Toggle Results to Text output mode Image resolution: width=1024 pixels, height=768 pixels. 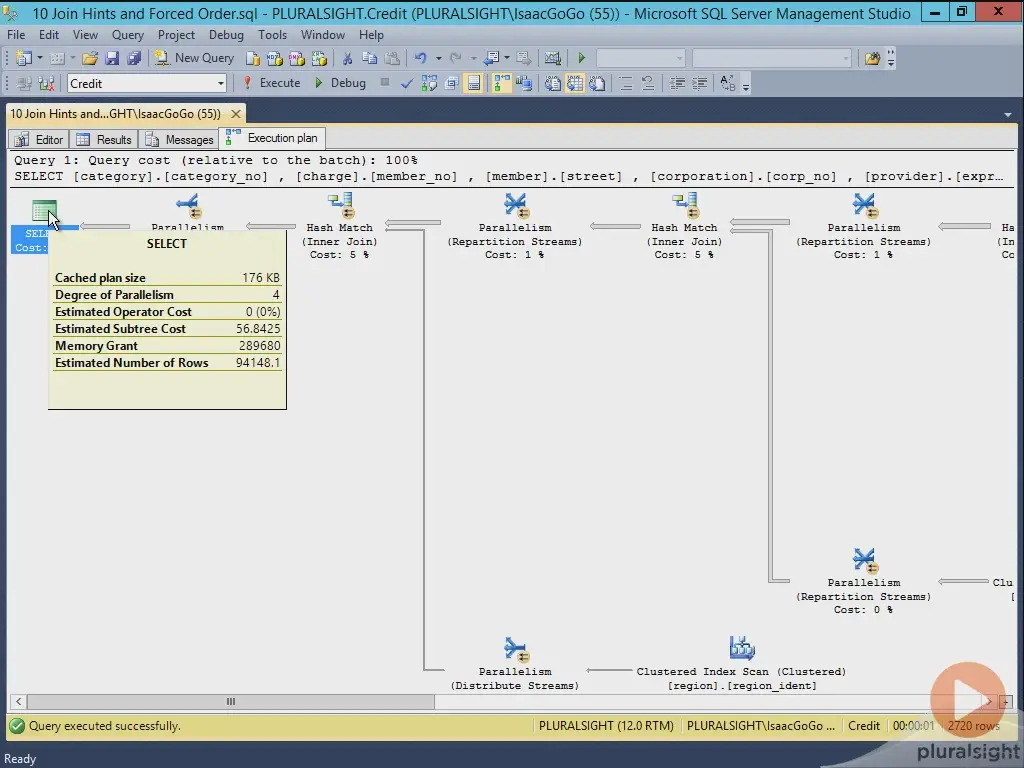(553, 83)
